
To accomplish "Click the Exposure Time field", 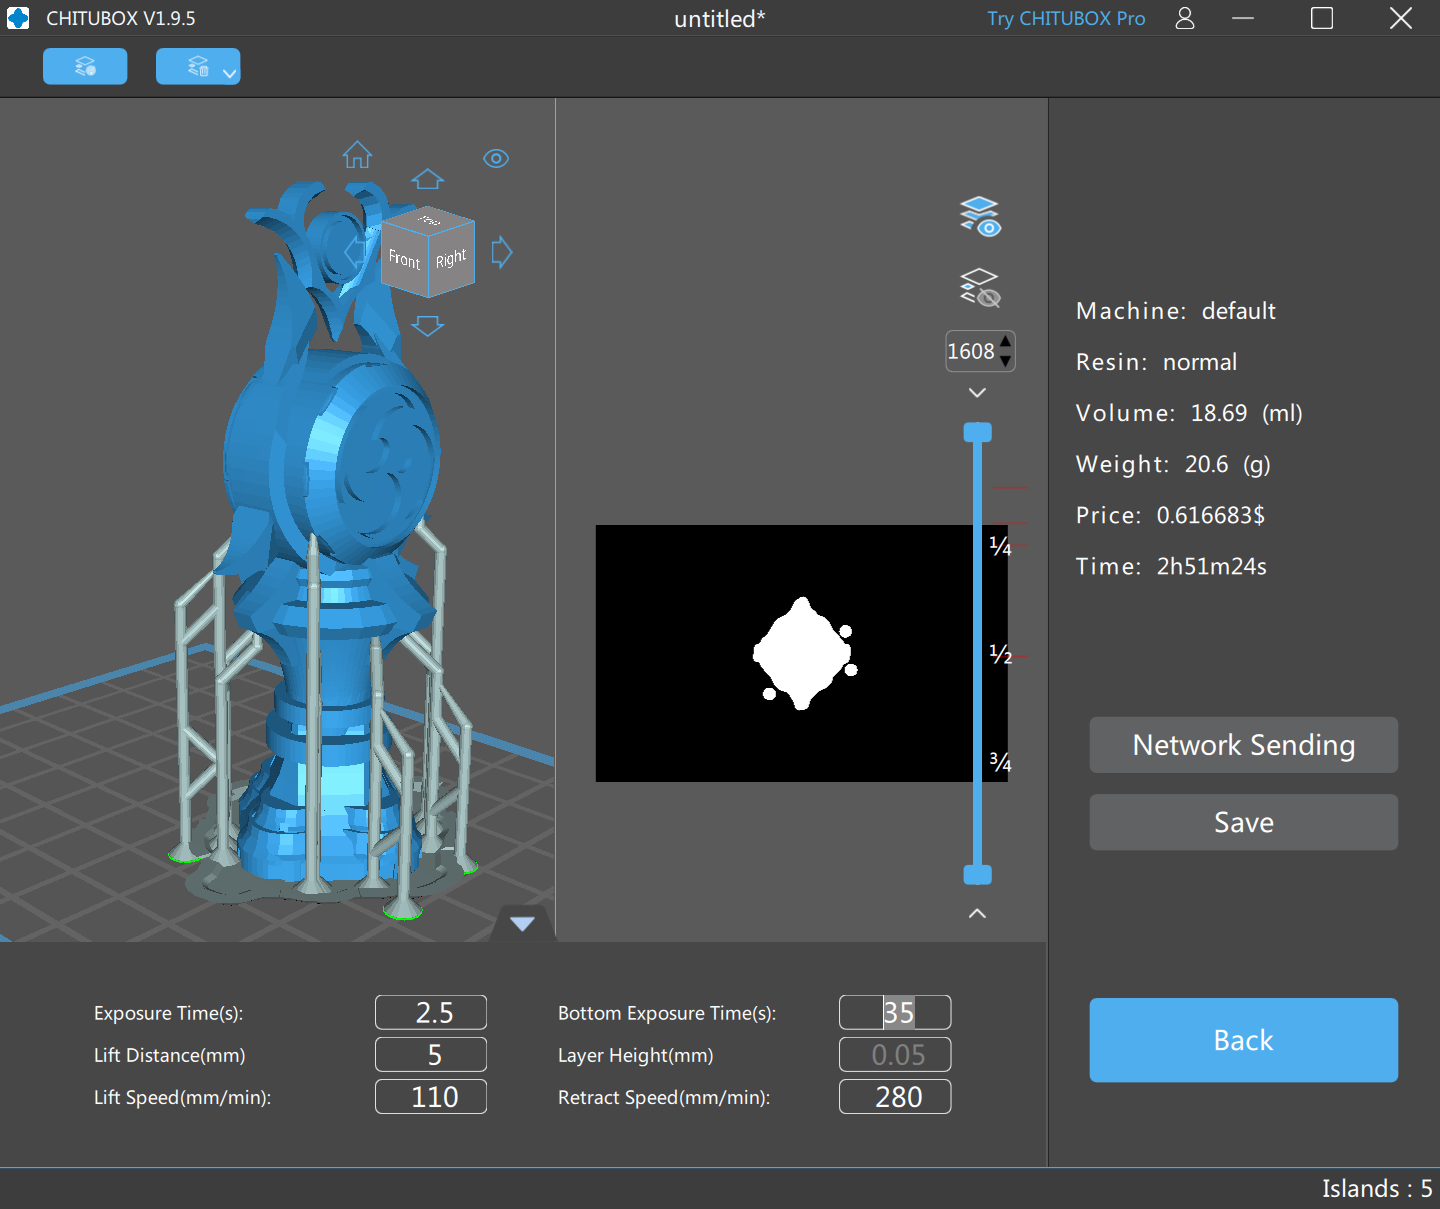I will pos(431,1012).
